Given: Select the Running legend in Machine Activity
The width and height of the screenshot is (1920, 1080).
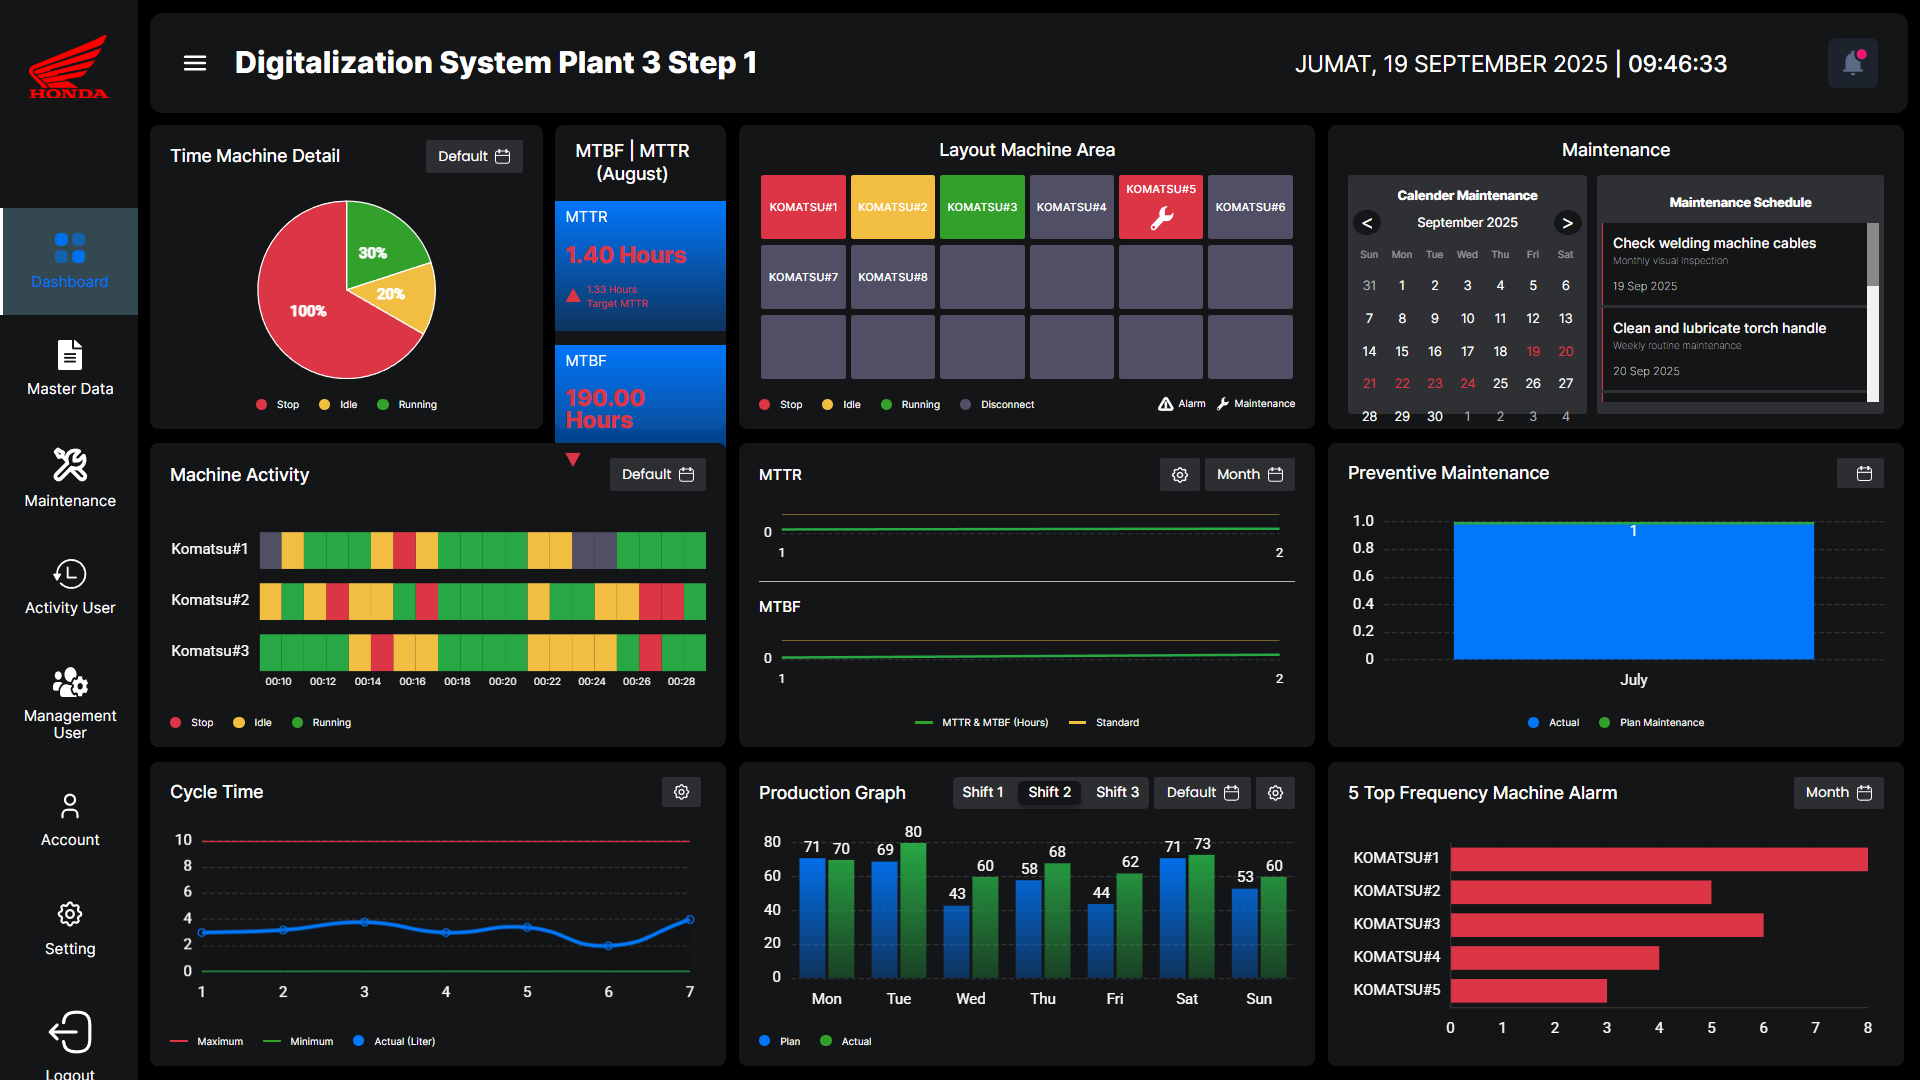Looking at the screenshot, I should pos(322,722).
